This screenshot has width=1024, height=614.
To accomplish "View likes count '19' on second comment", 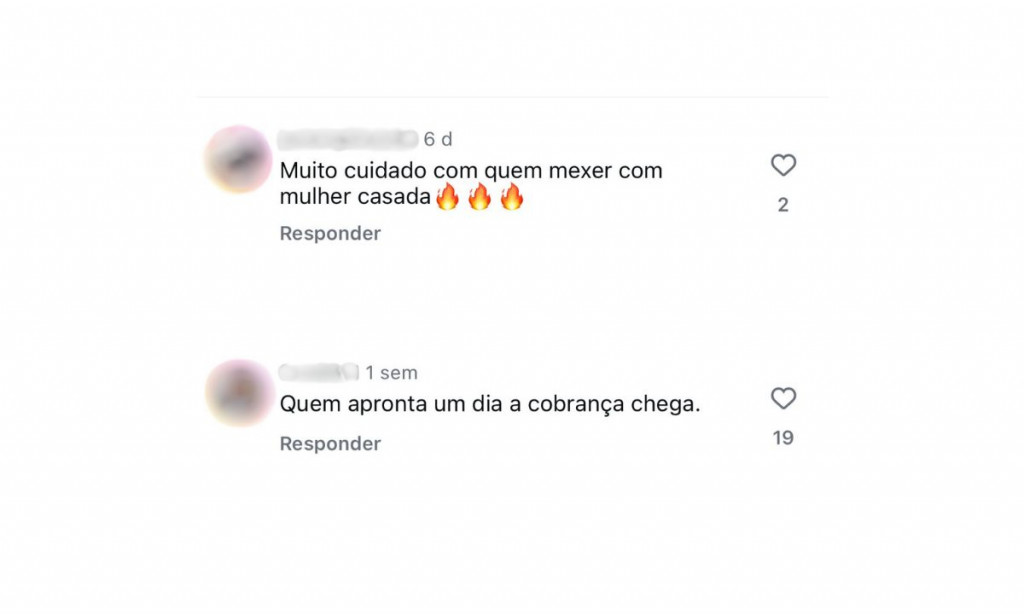I will pyautogui.click(x=783, y=438).
